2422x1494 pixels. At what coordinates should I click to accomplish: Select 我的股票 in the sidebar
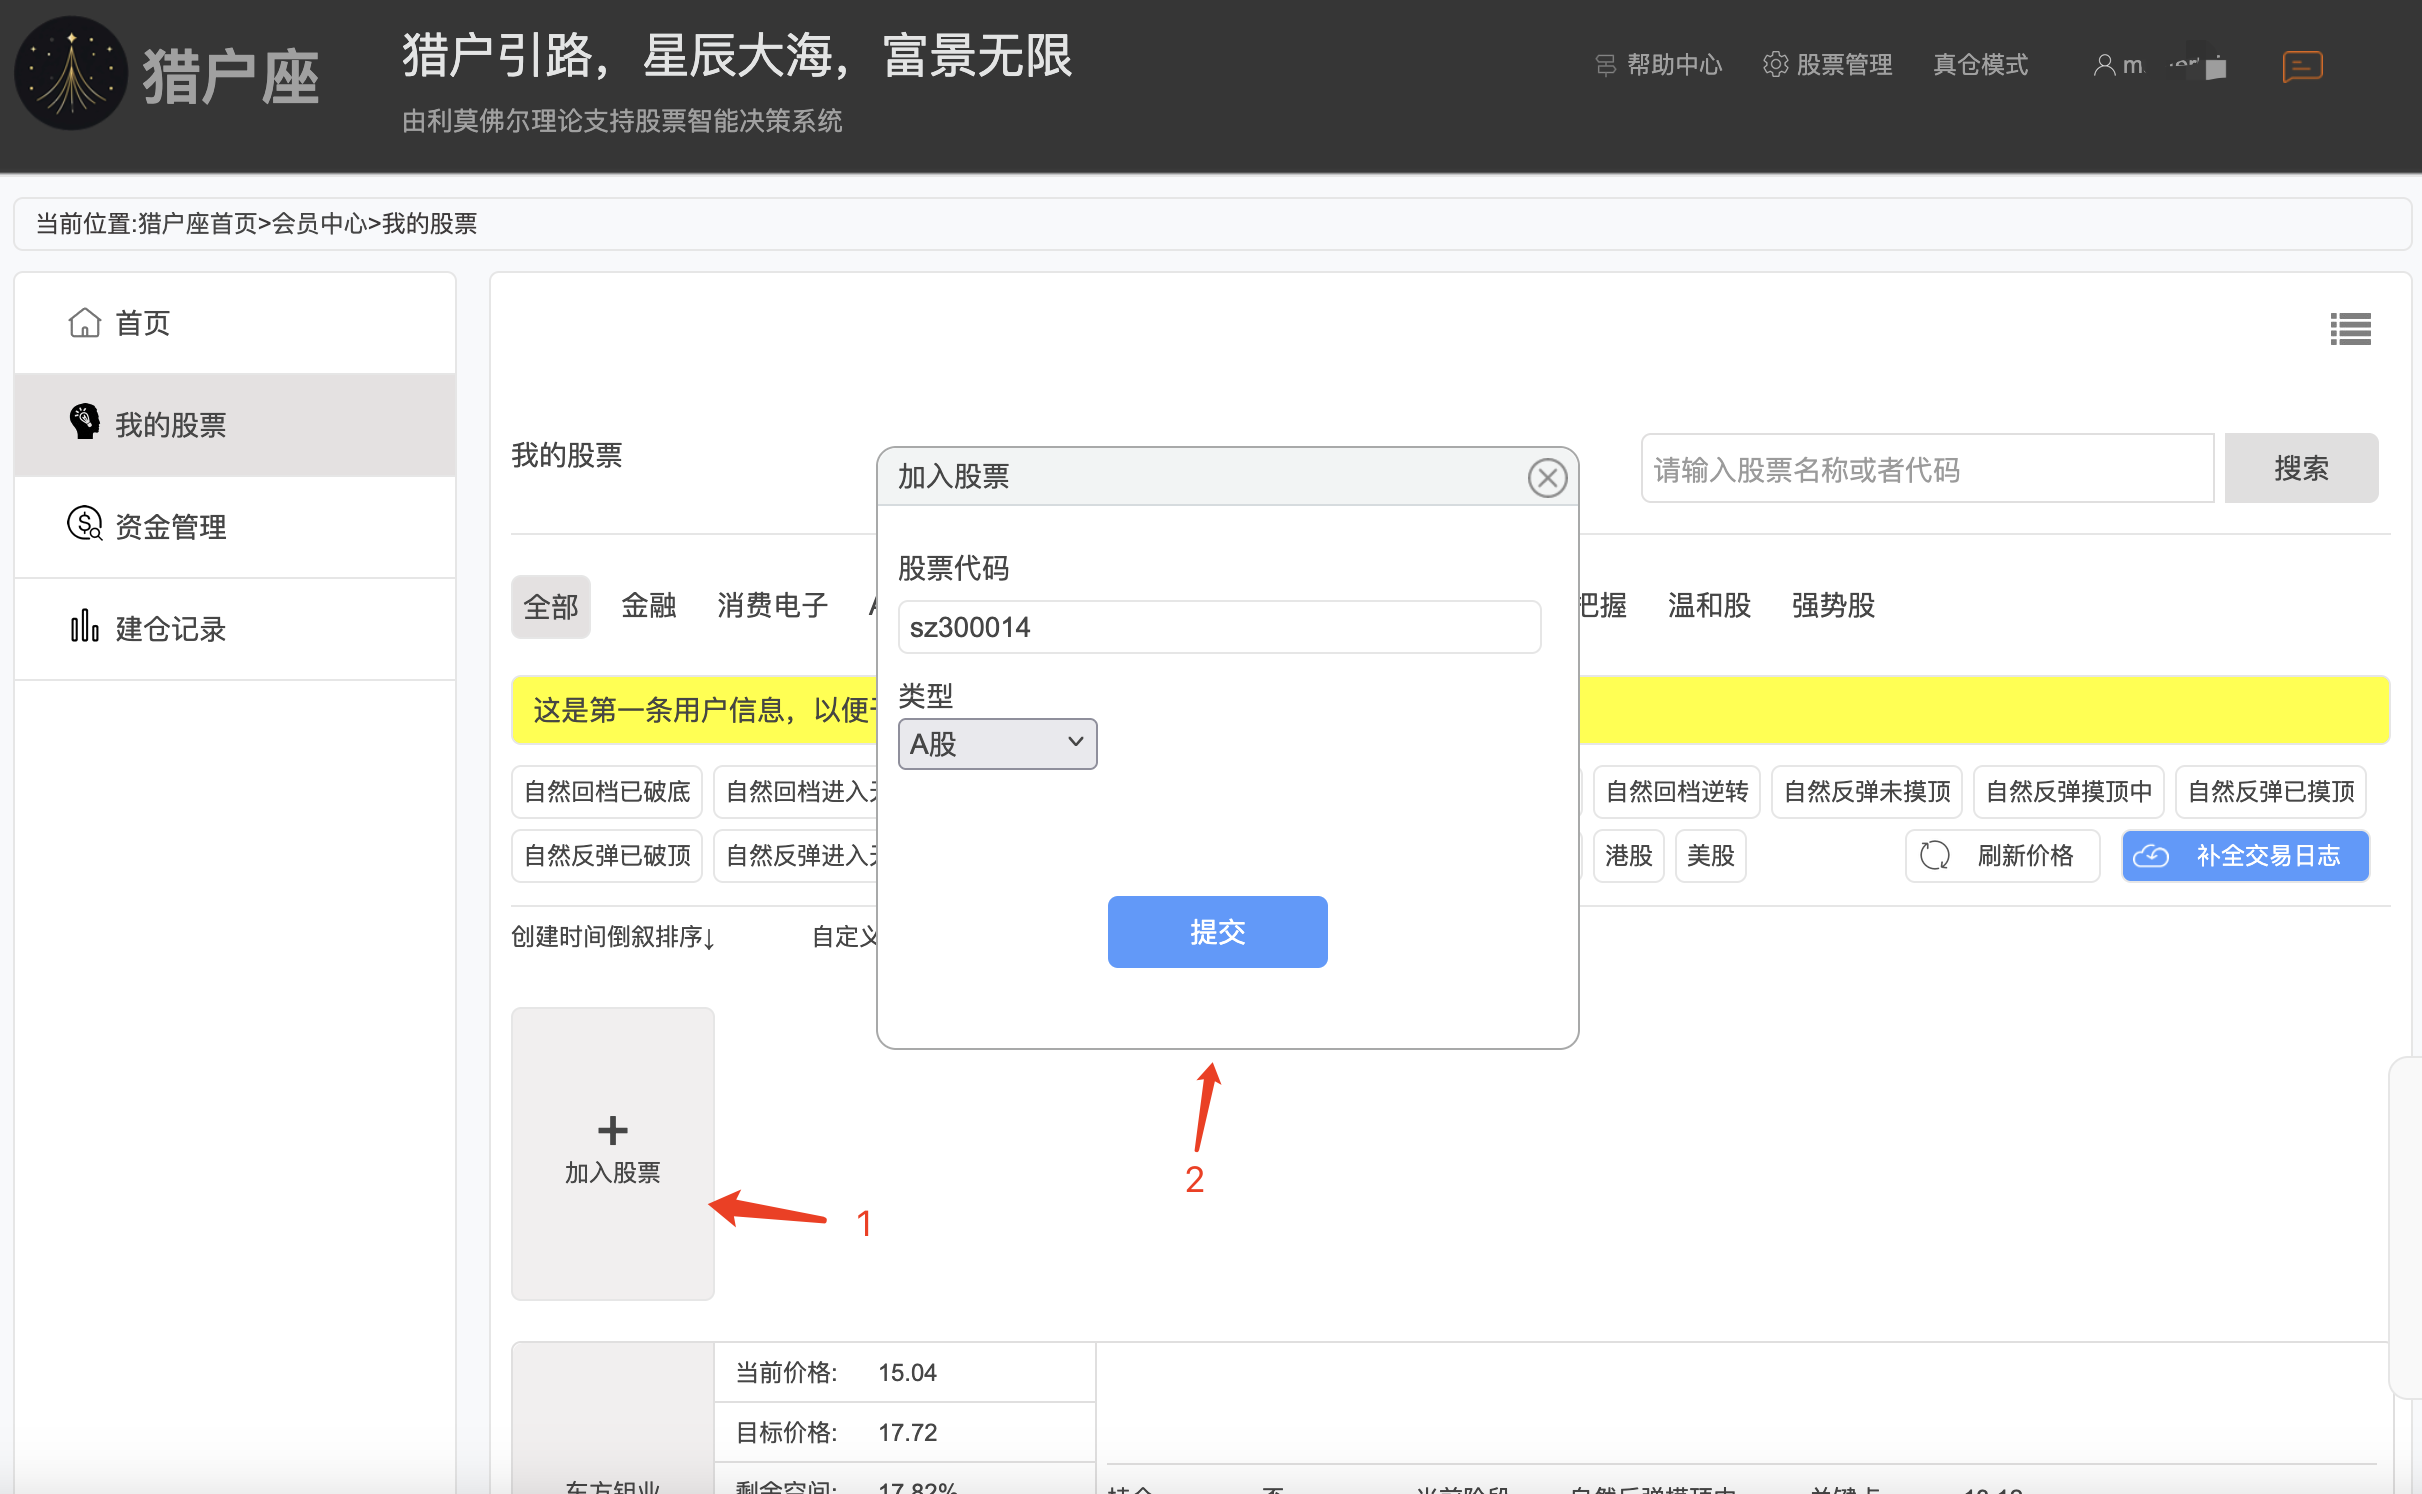point(235,425)
